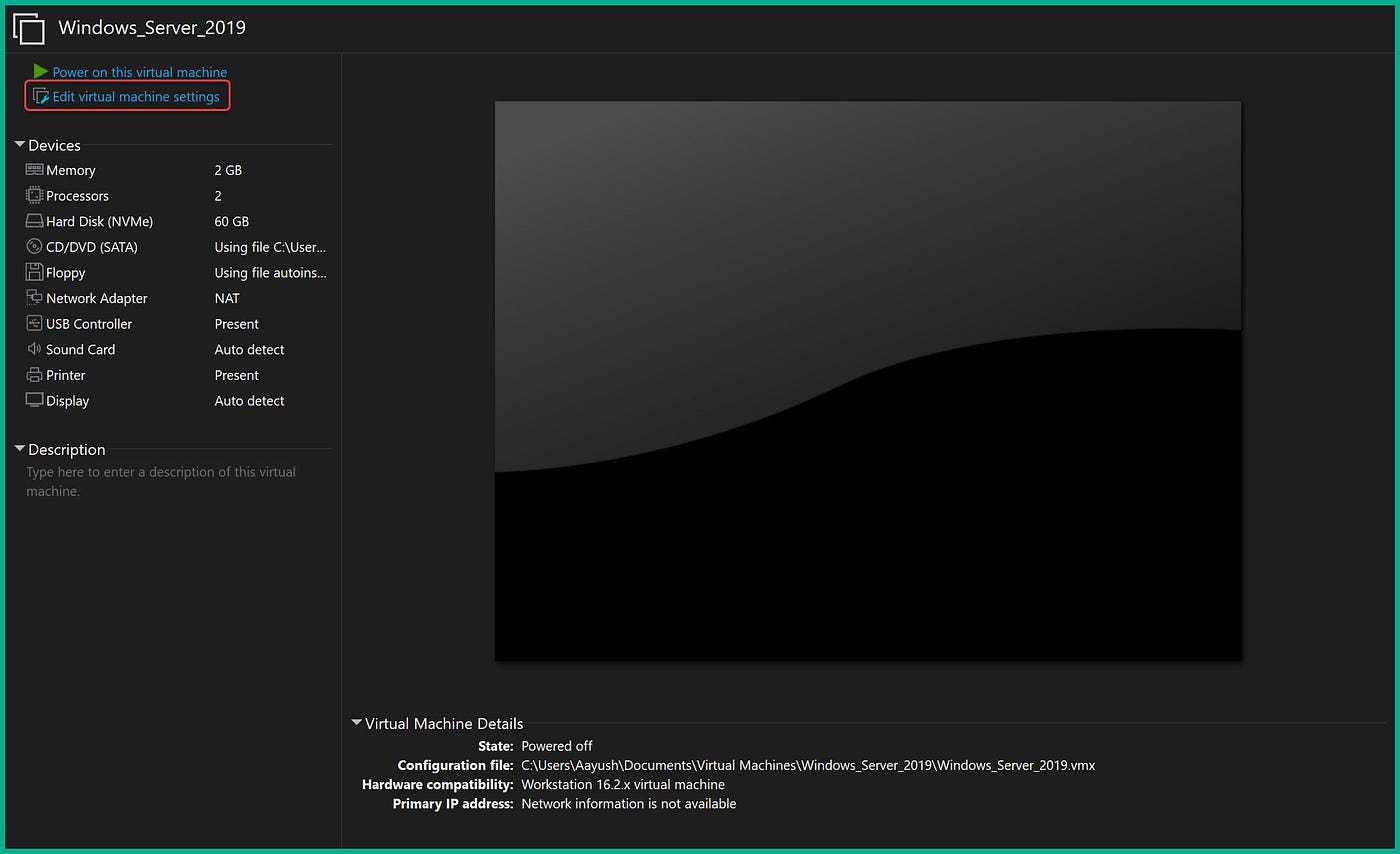
Task: Click the Sound Card speaker icon
Action: [x=34, y=349]
